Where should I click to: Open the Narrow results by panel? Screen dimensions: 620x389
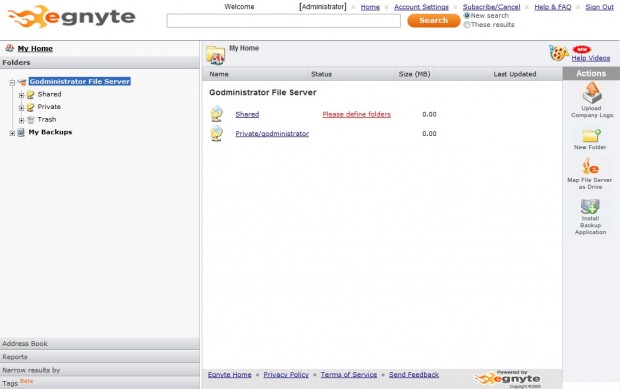[100, 370]
